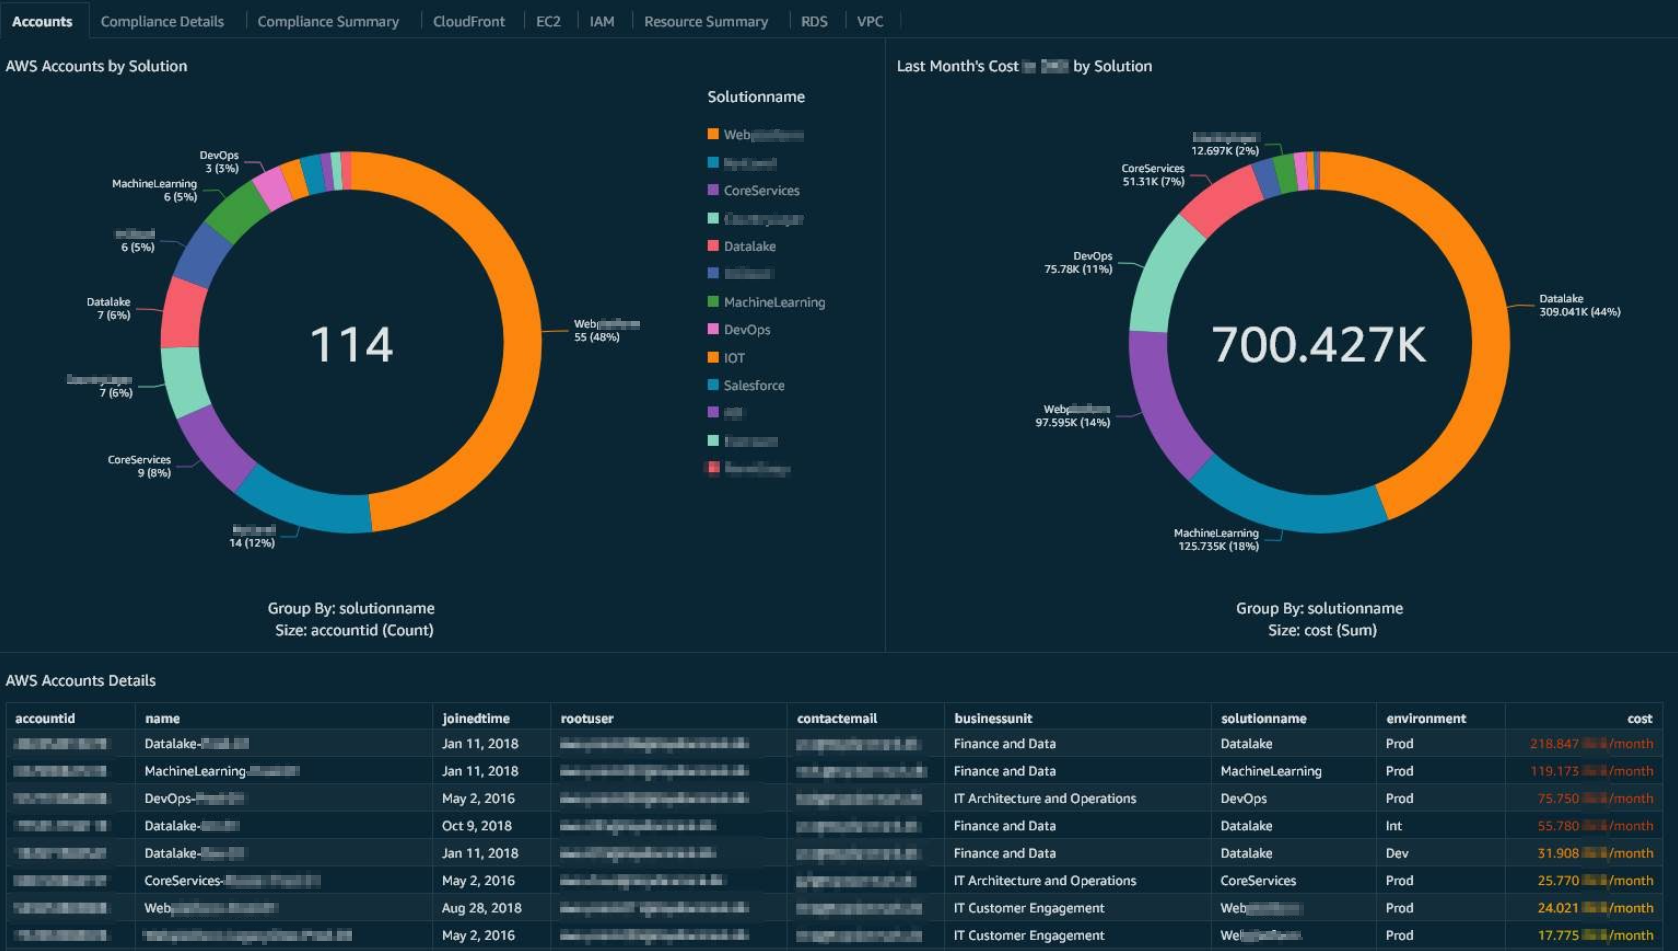
Task: Switch to the Compliance Details tab
Action: (x=162, y=20)
